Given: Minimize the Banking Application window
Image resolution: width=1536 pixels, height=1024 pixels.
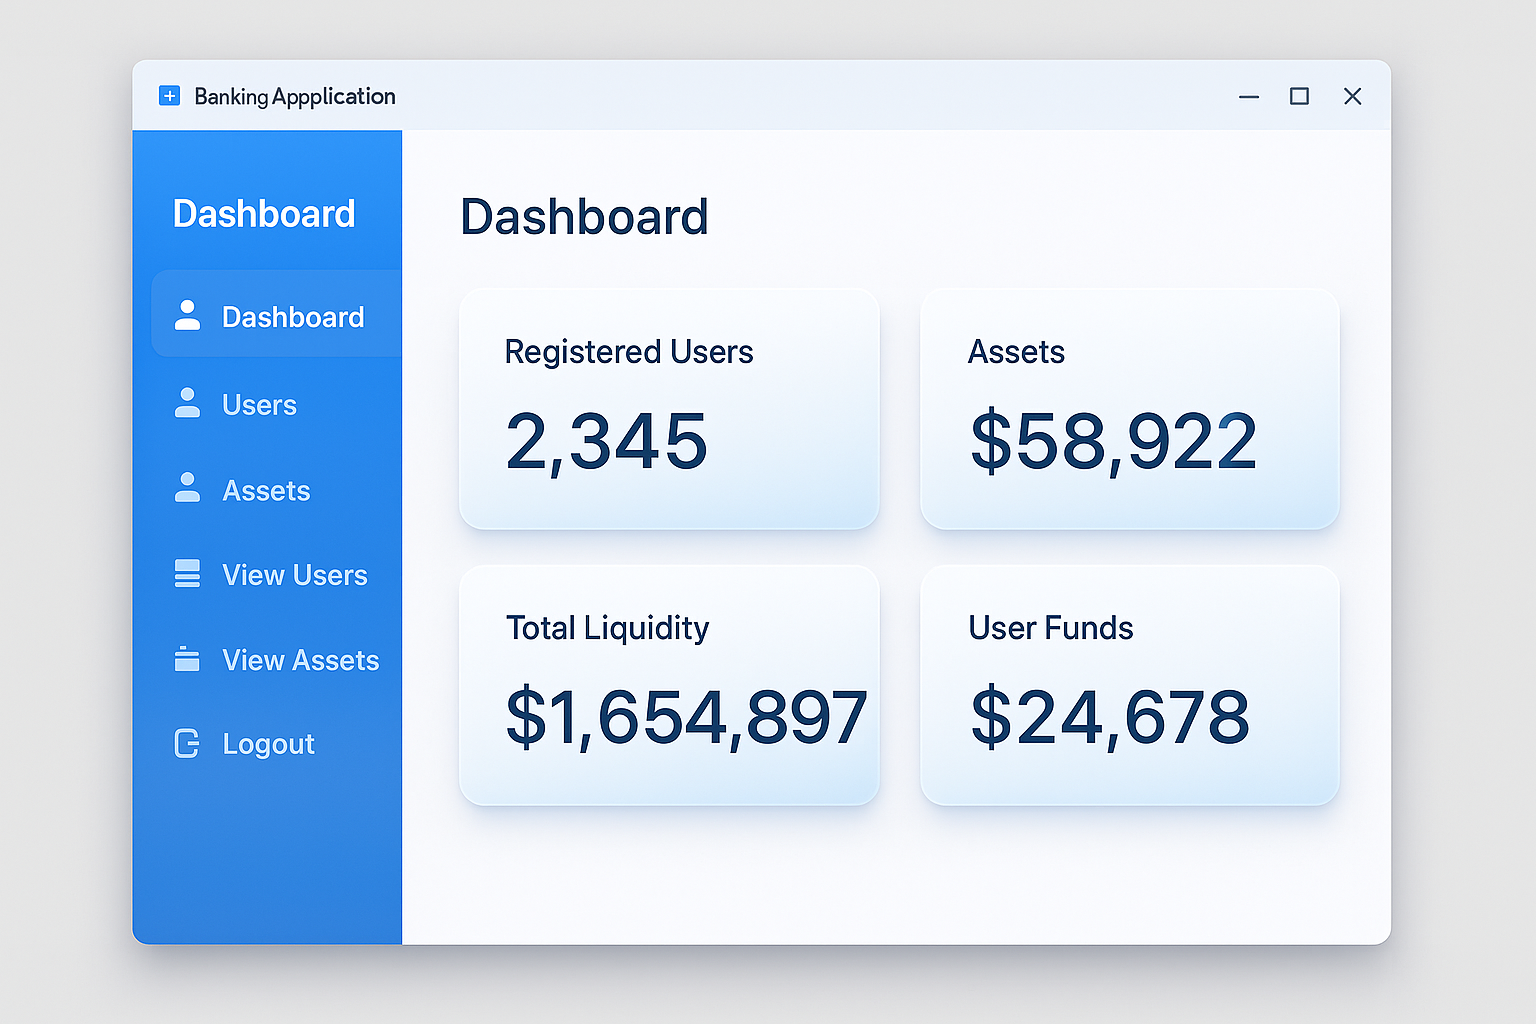Looking at the screenshot, I should 1249,96.
